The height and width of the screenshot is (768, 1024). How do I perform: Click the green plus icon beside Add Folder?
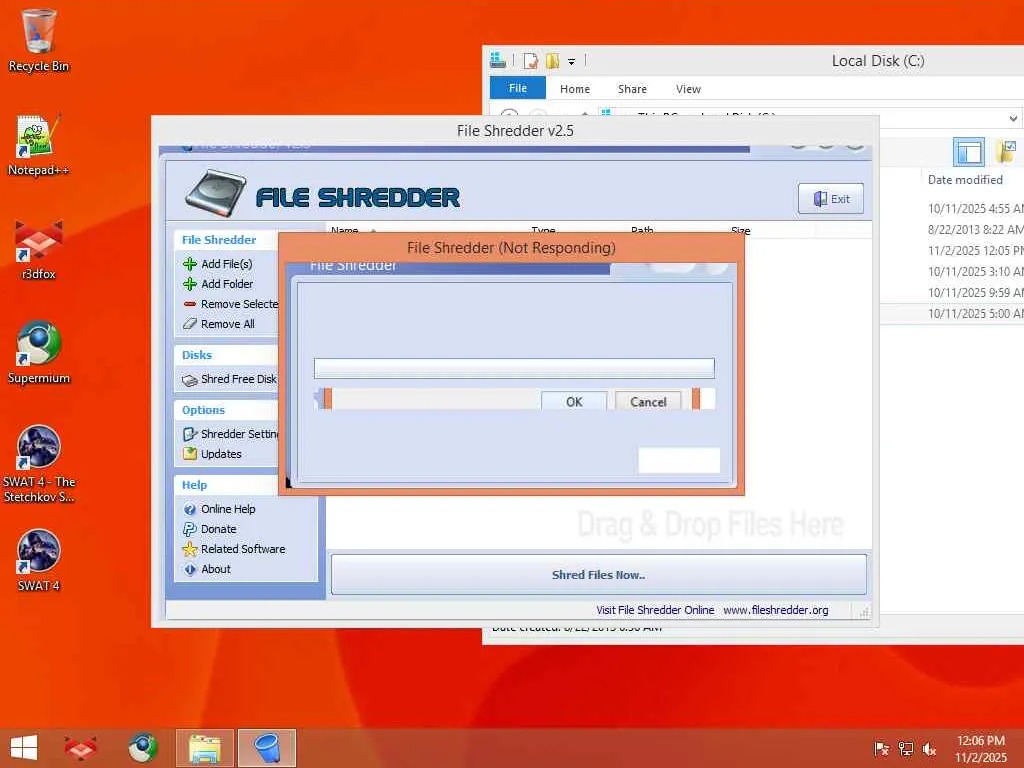[189, 284]
